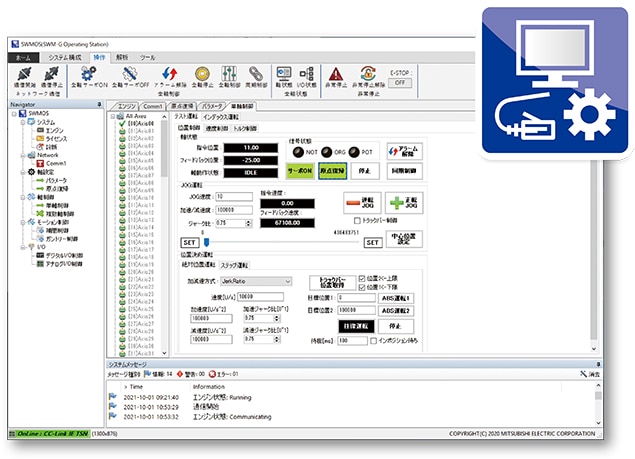Click the 通信開始 plug icon in ribbon
The image size is (635, 459).
[x=24, y=74]
